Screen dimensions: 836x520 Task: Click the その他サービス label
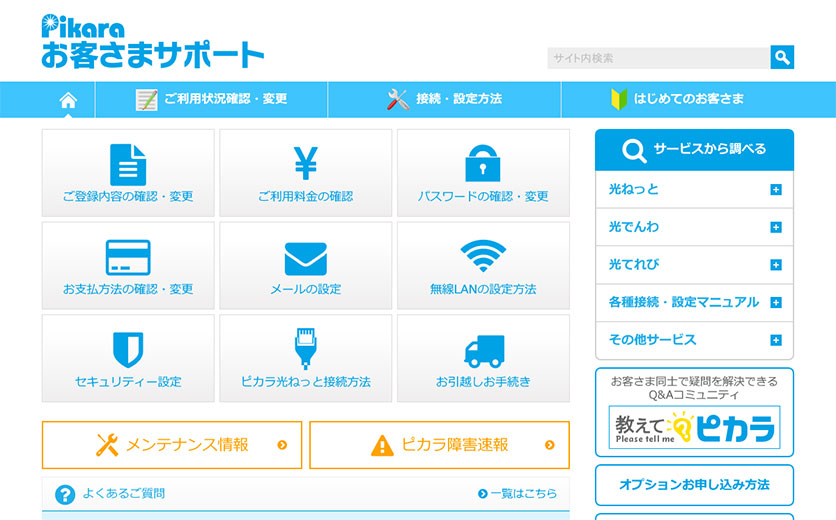point(652,340)
